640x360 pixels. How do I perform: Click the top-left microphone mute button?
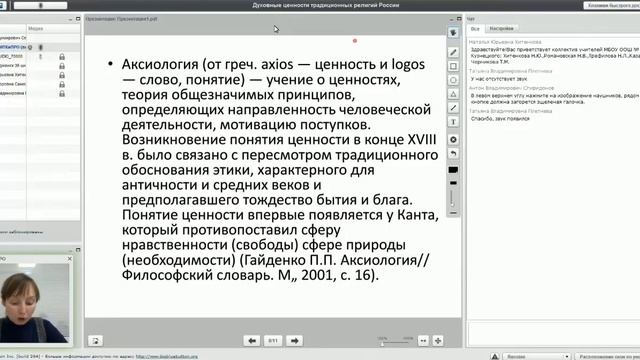(40, 5)
